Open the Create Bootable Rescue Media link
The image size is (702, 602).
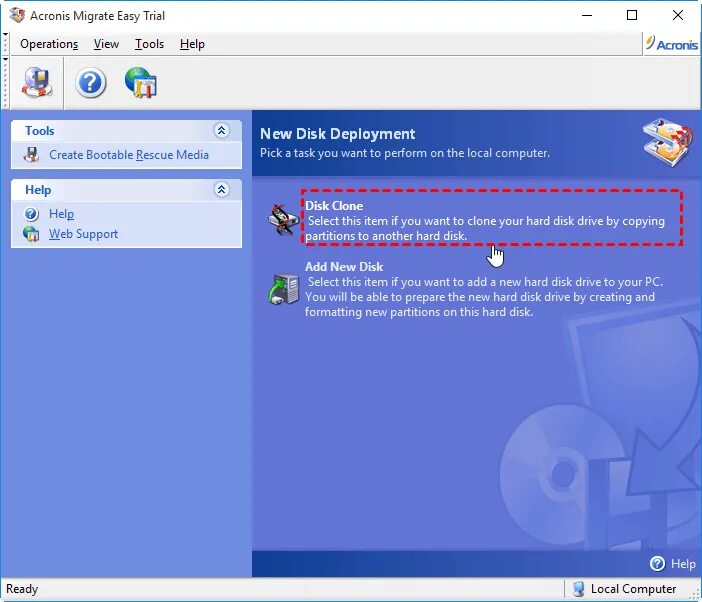pos(129,155)
